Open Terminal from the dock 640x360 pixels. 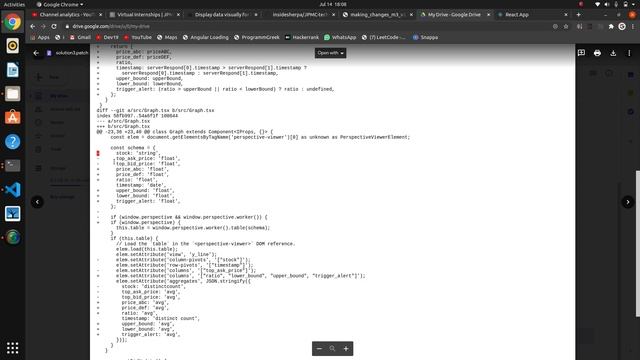point(12,166)
